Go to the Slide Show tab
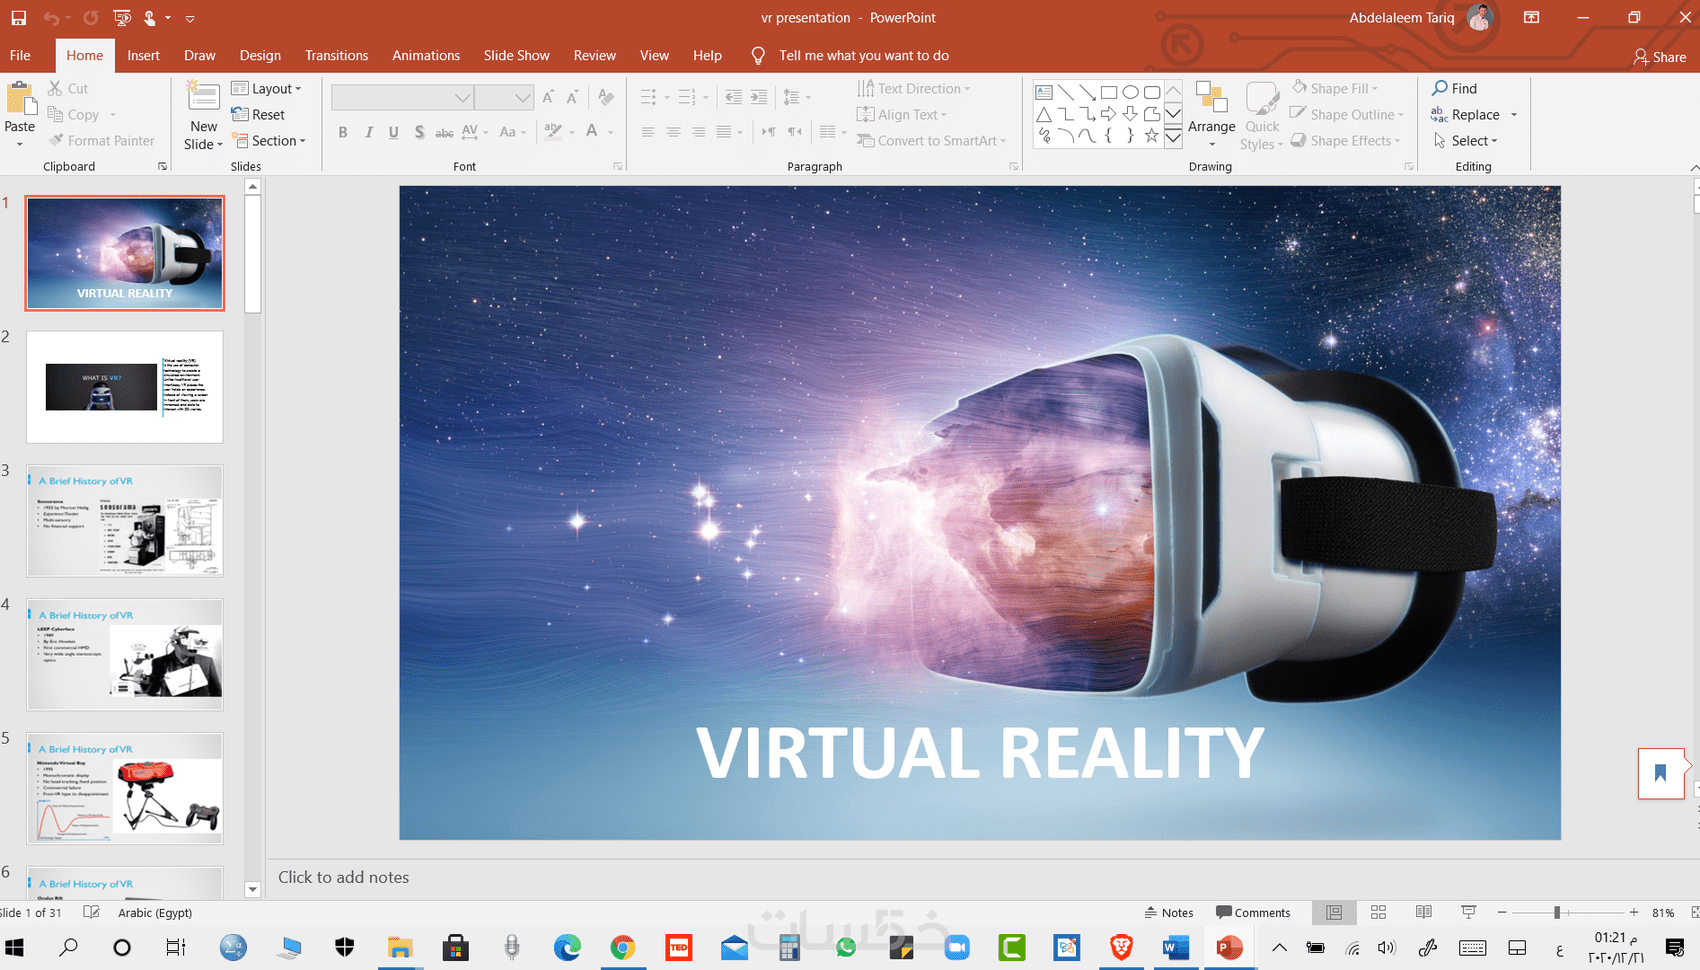Image resolution: width=1700 pixels, height=970 pixels. [517, 55]
